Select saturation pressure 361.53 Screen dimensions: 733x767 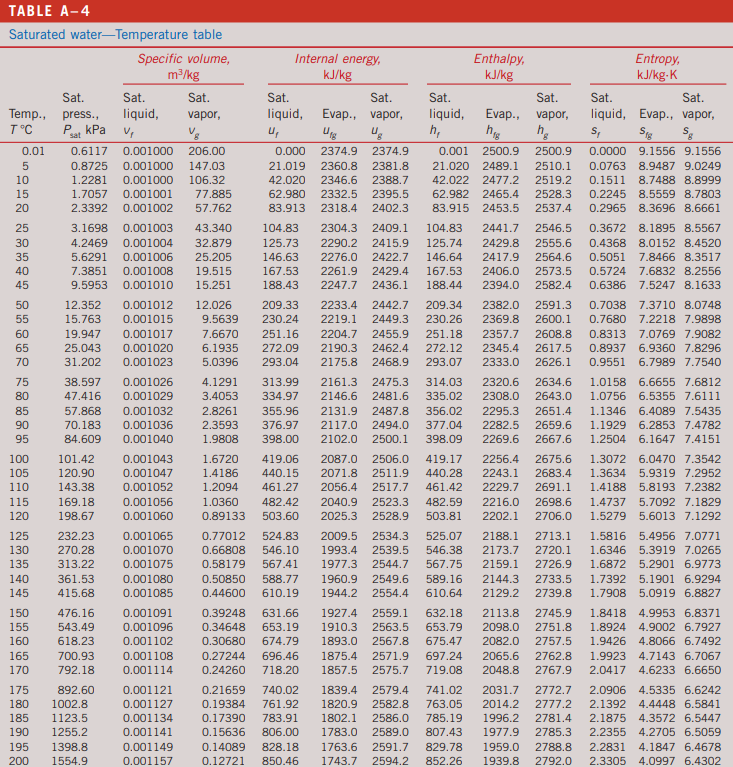tap(76, 580)
